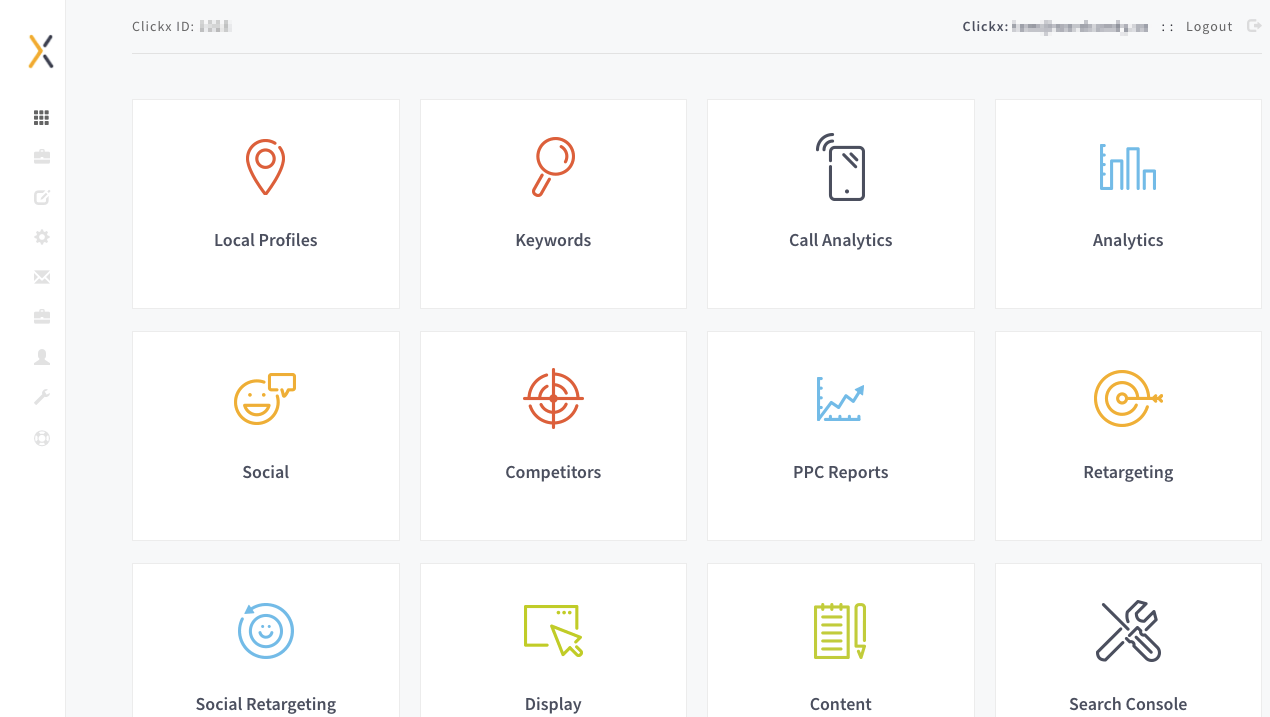Click the Search Console tools icon

pyautogui.click(x=1128, y=631)
